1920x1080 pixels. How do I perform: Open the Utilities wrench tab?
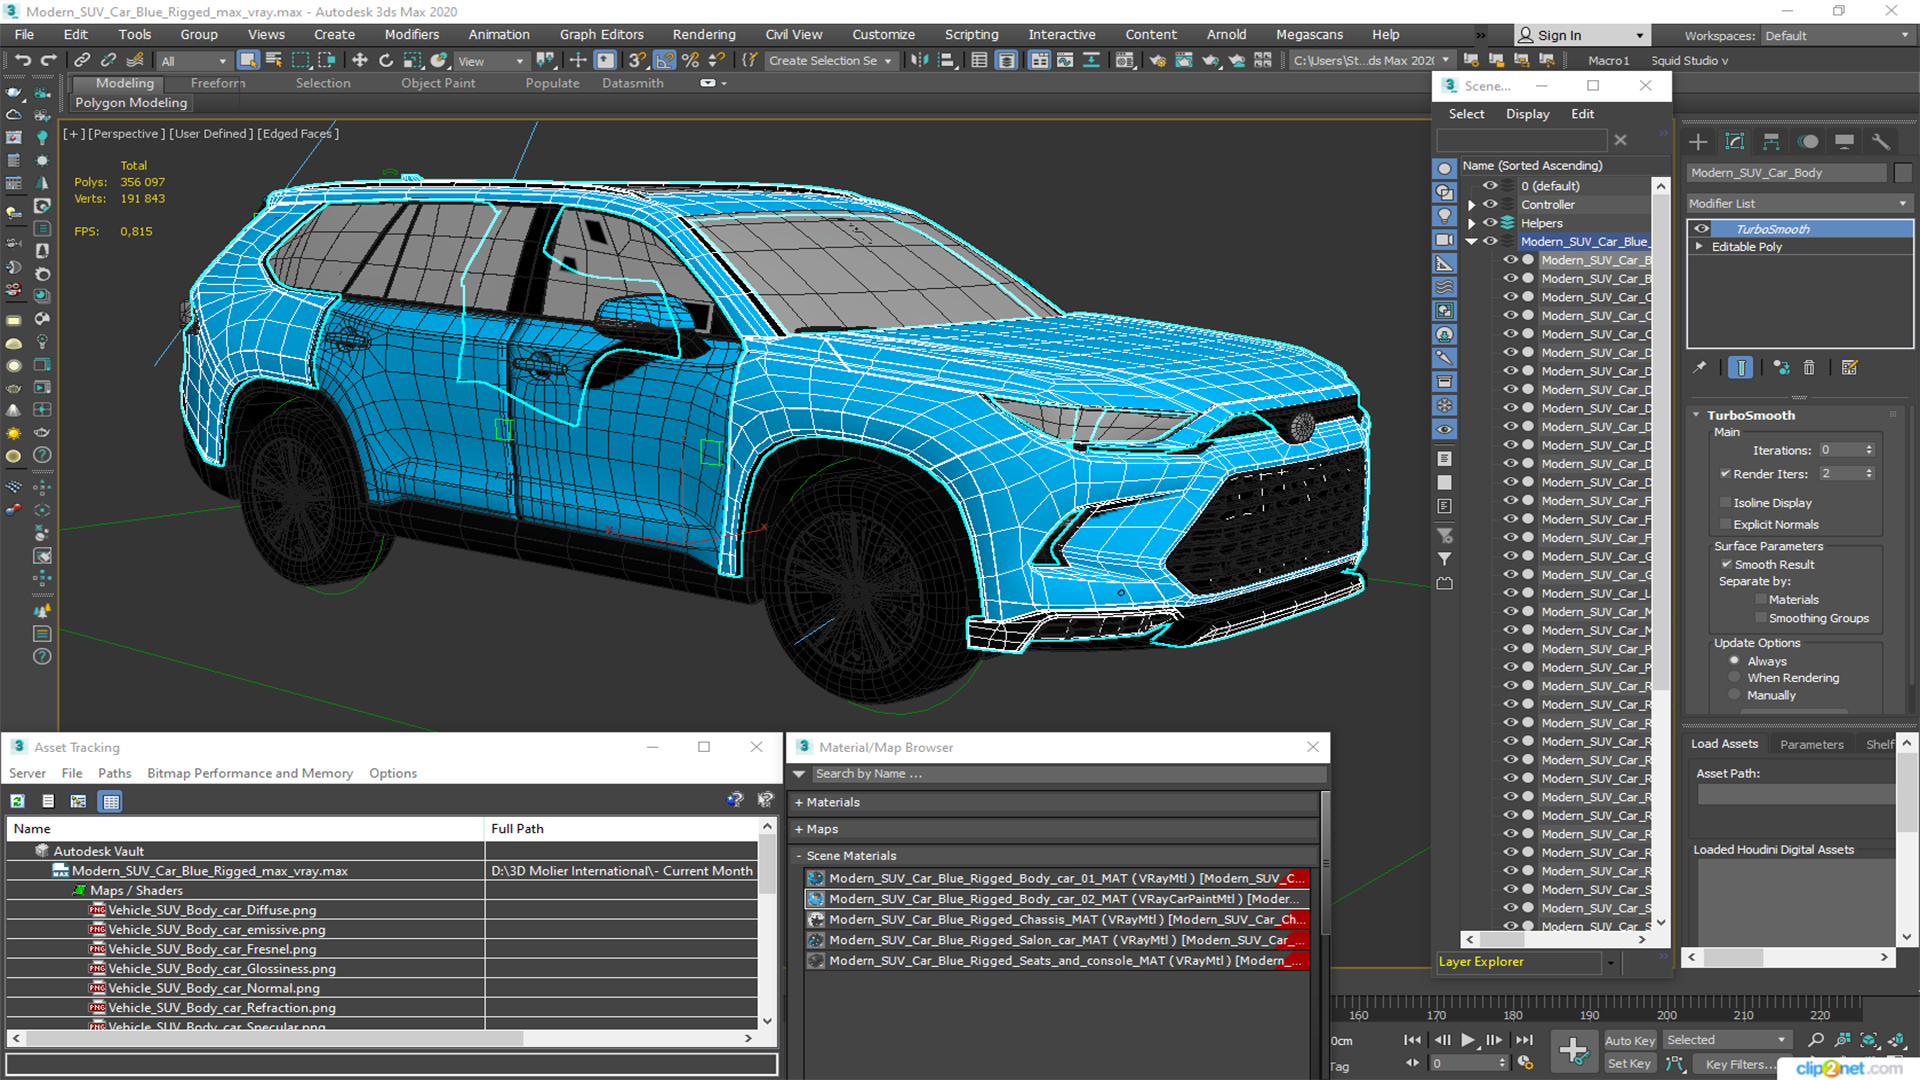tap(1881, 141)
